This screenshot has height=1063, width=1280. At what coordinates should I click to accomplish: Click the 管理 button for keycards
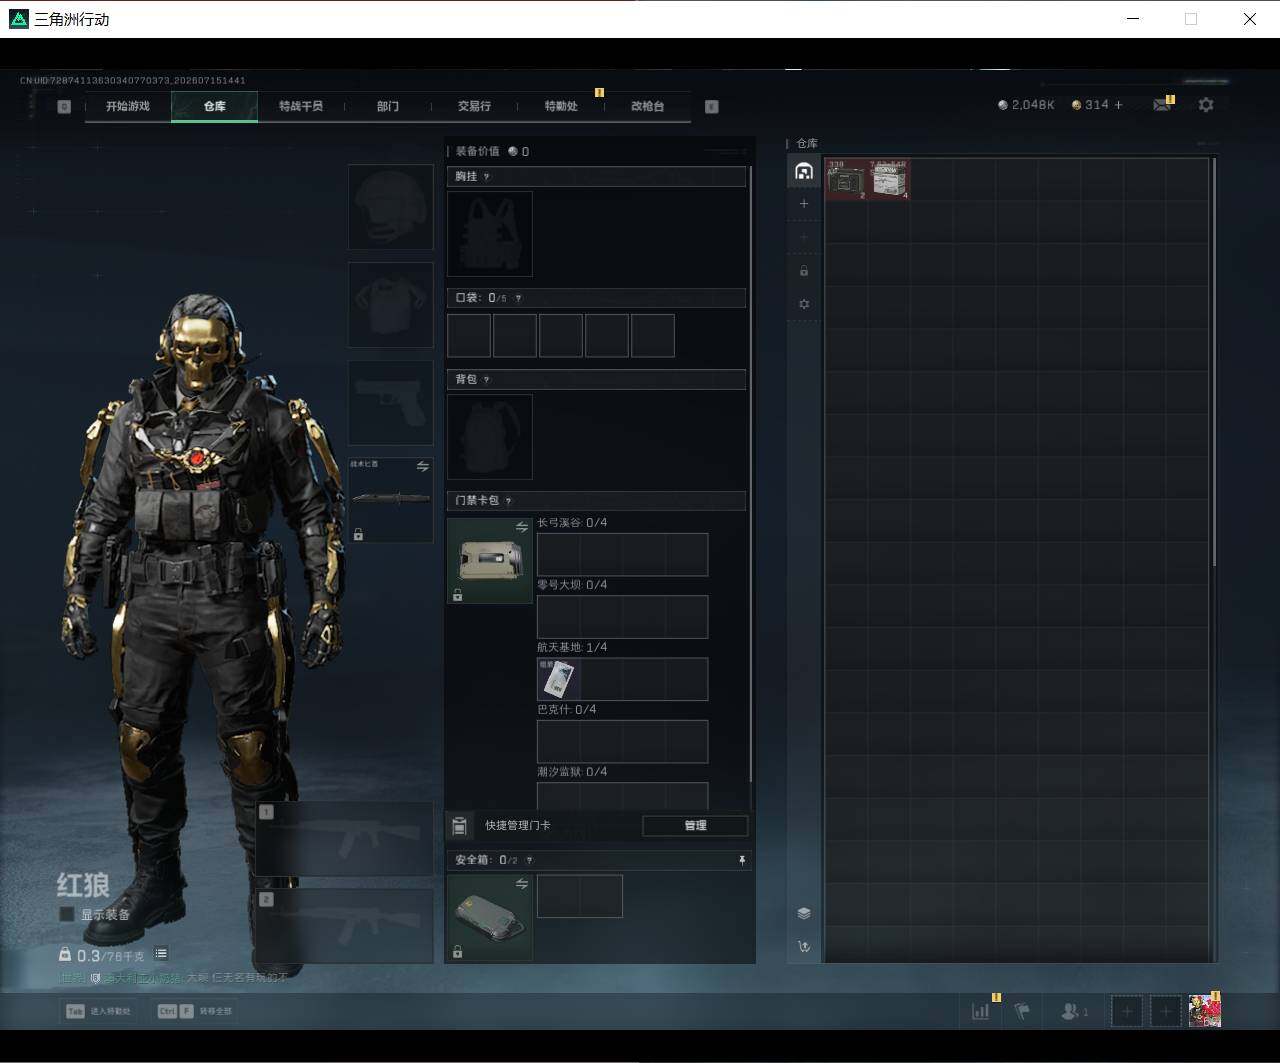pos(695,825)
